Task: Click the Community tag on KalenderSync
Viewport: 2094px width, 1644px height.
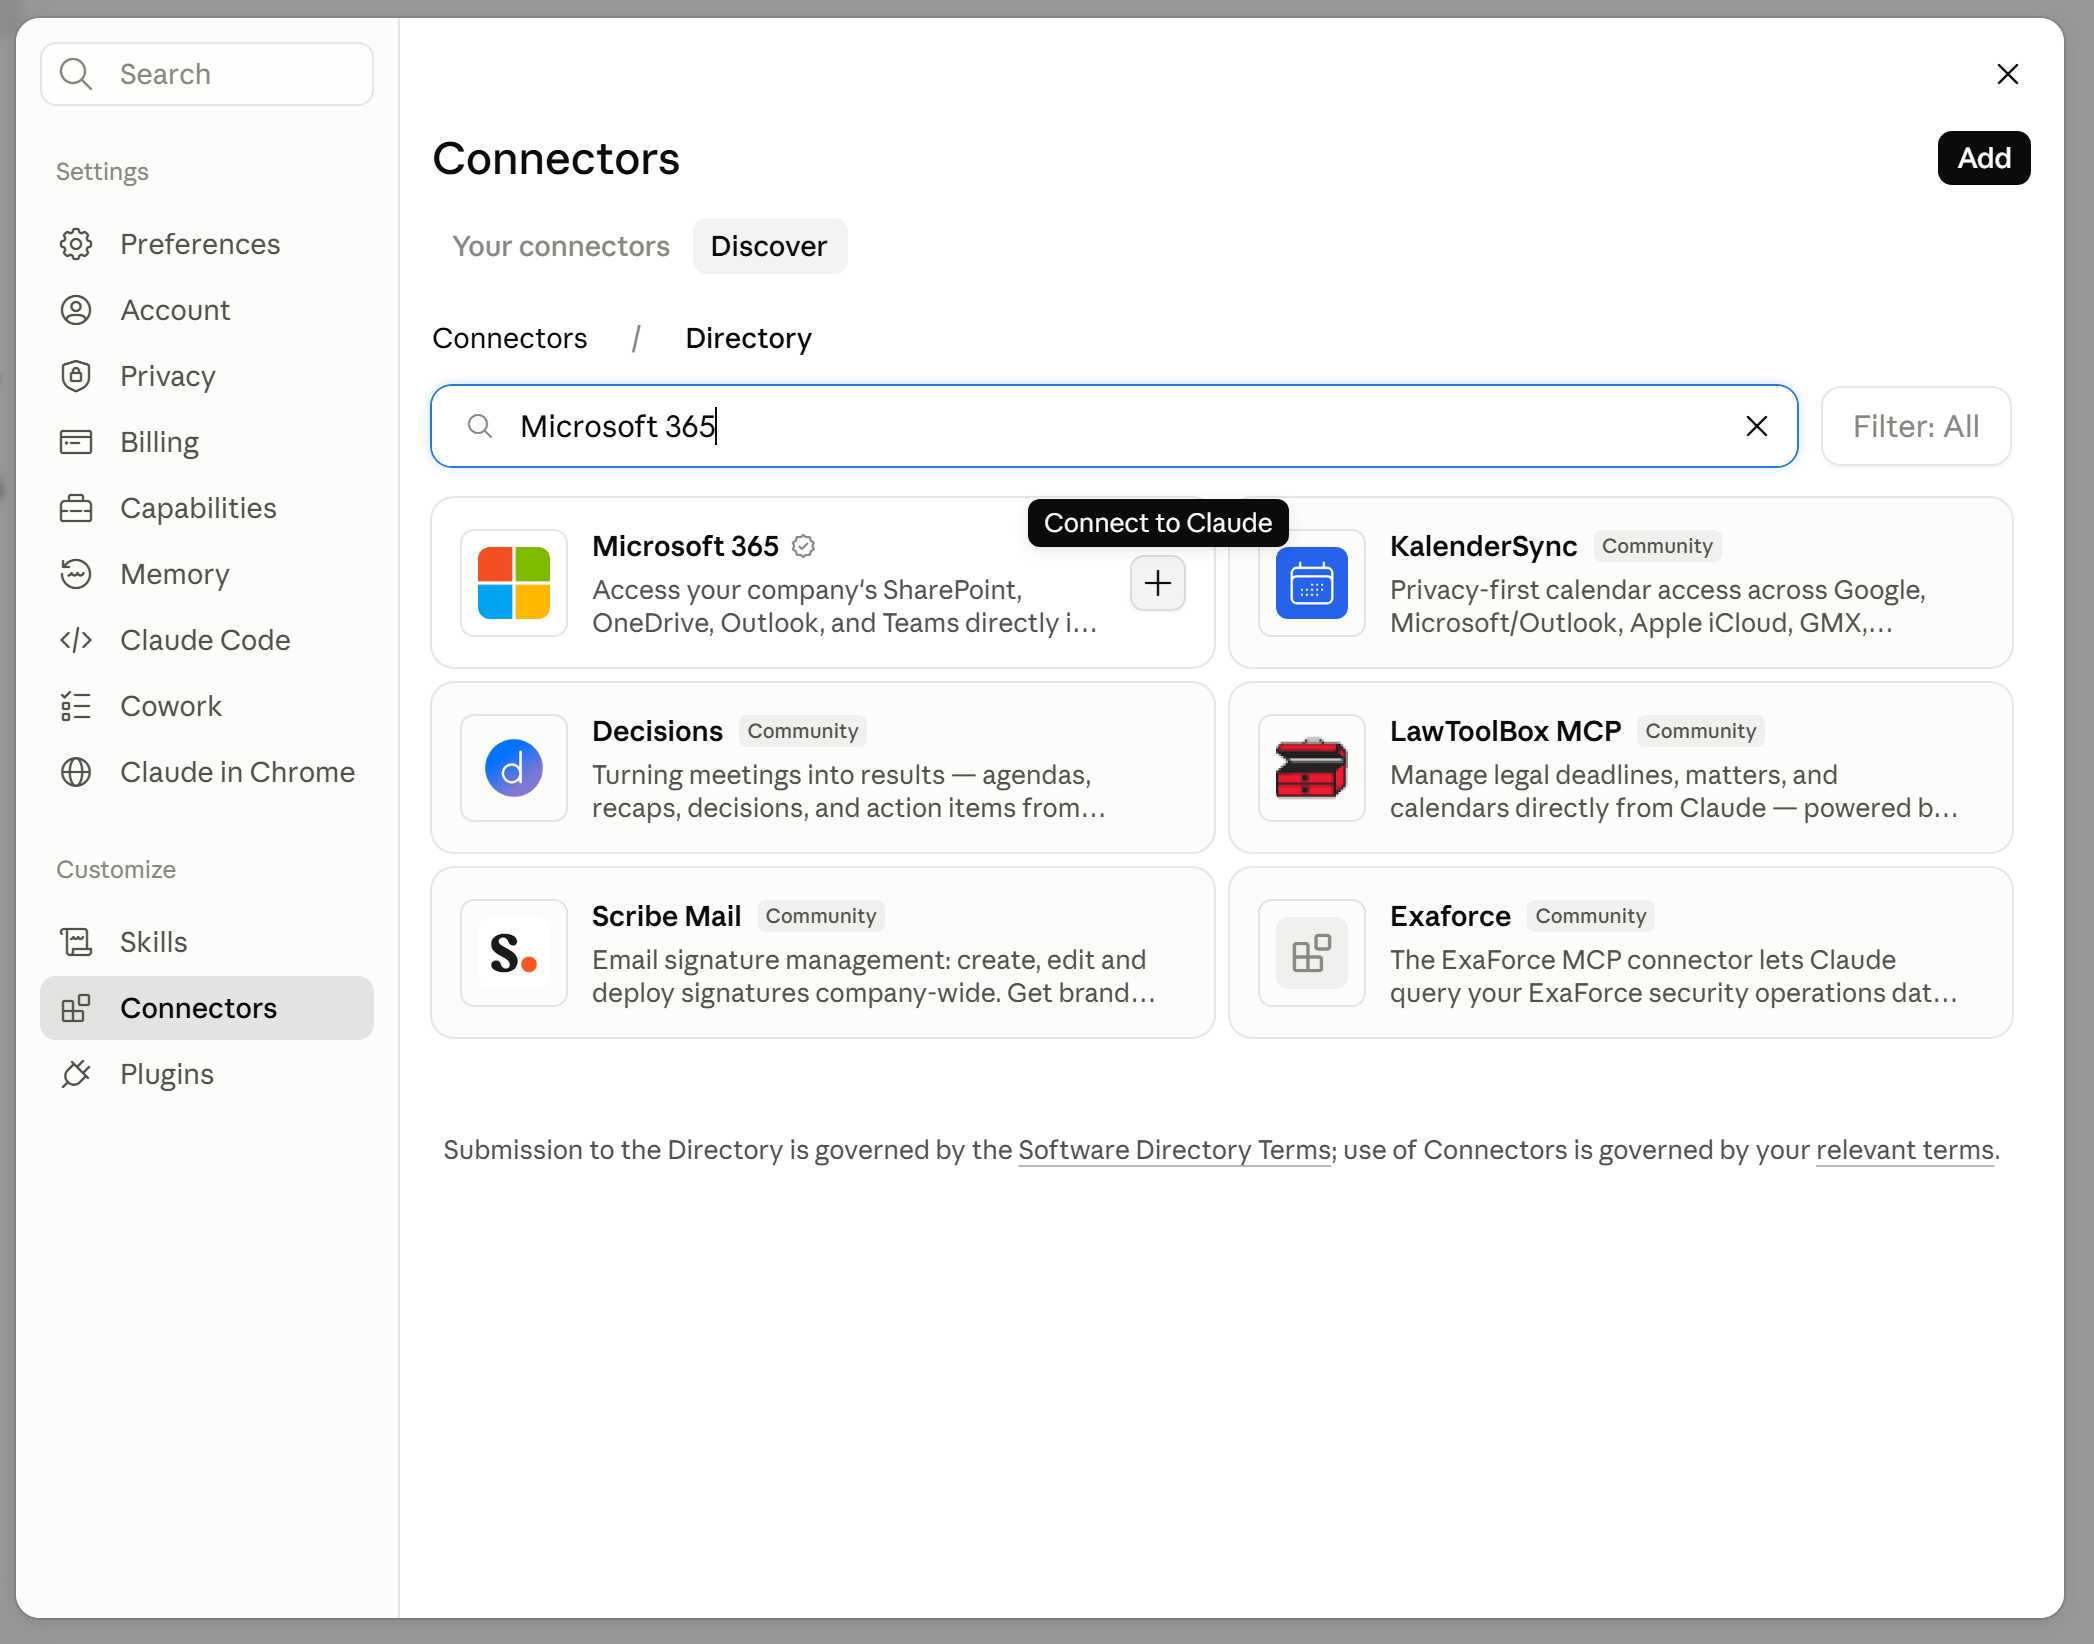Action: 1657,546
